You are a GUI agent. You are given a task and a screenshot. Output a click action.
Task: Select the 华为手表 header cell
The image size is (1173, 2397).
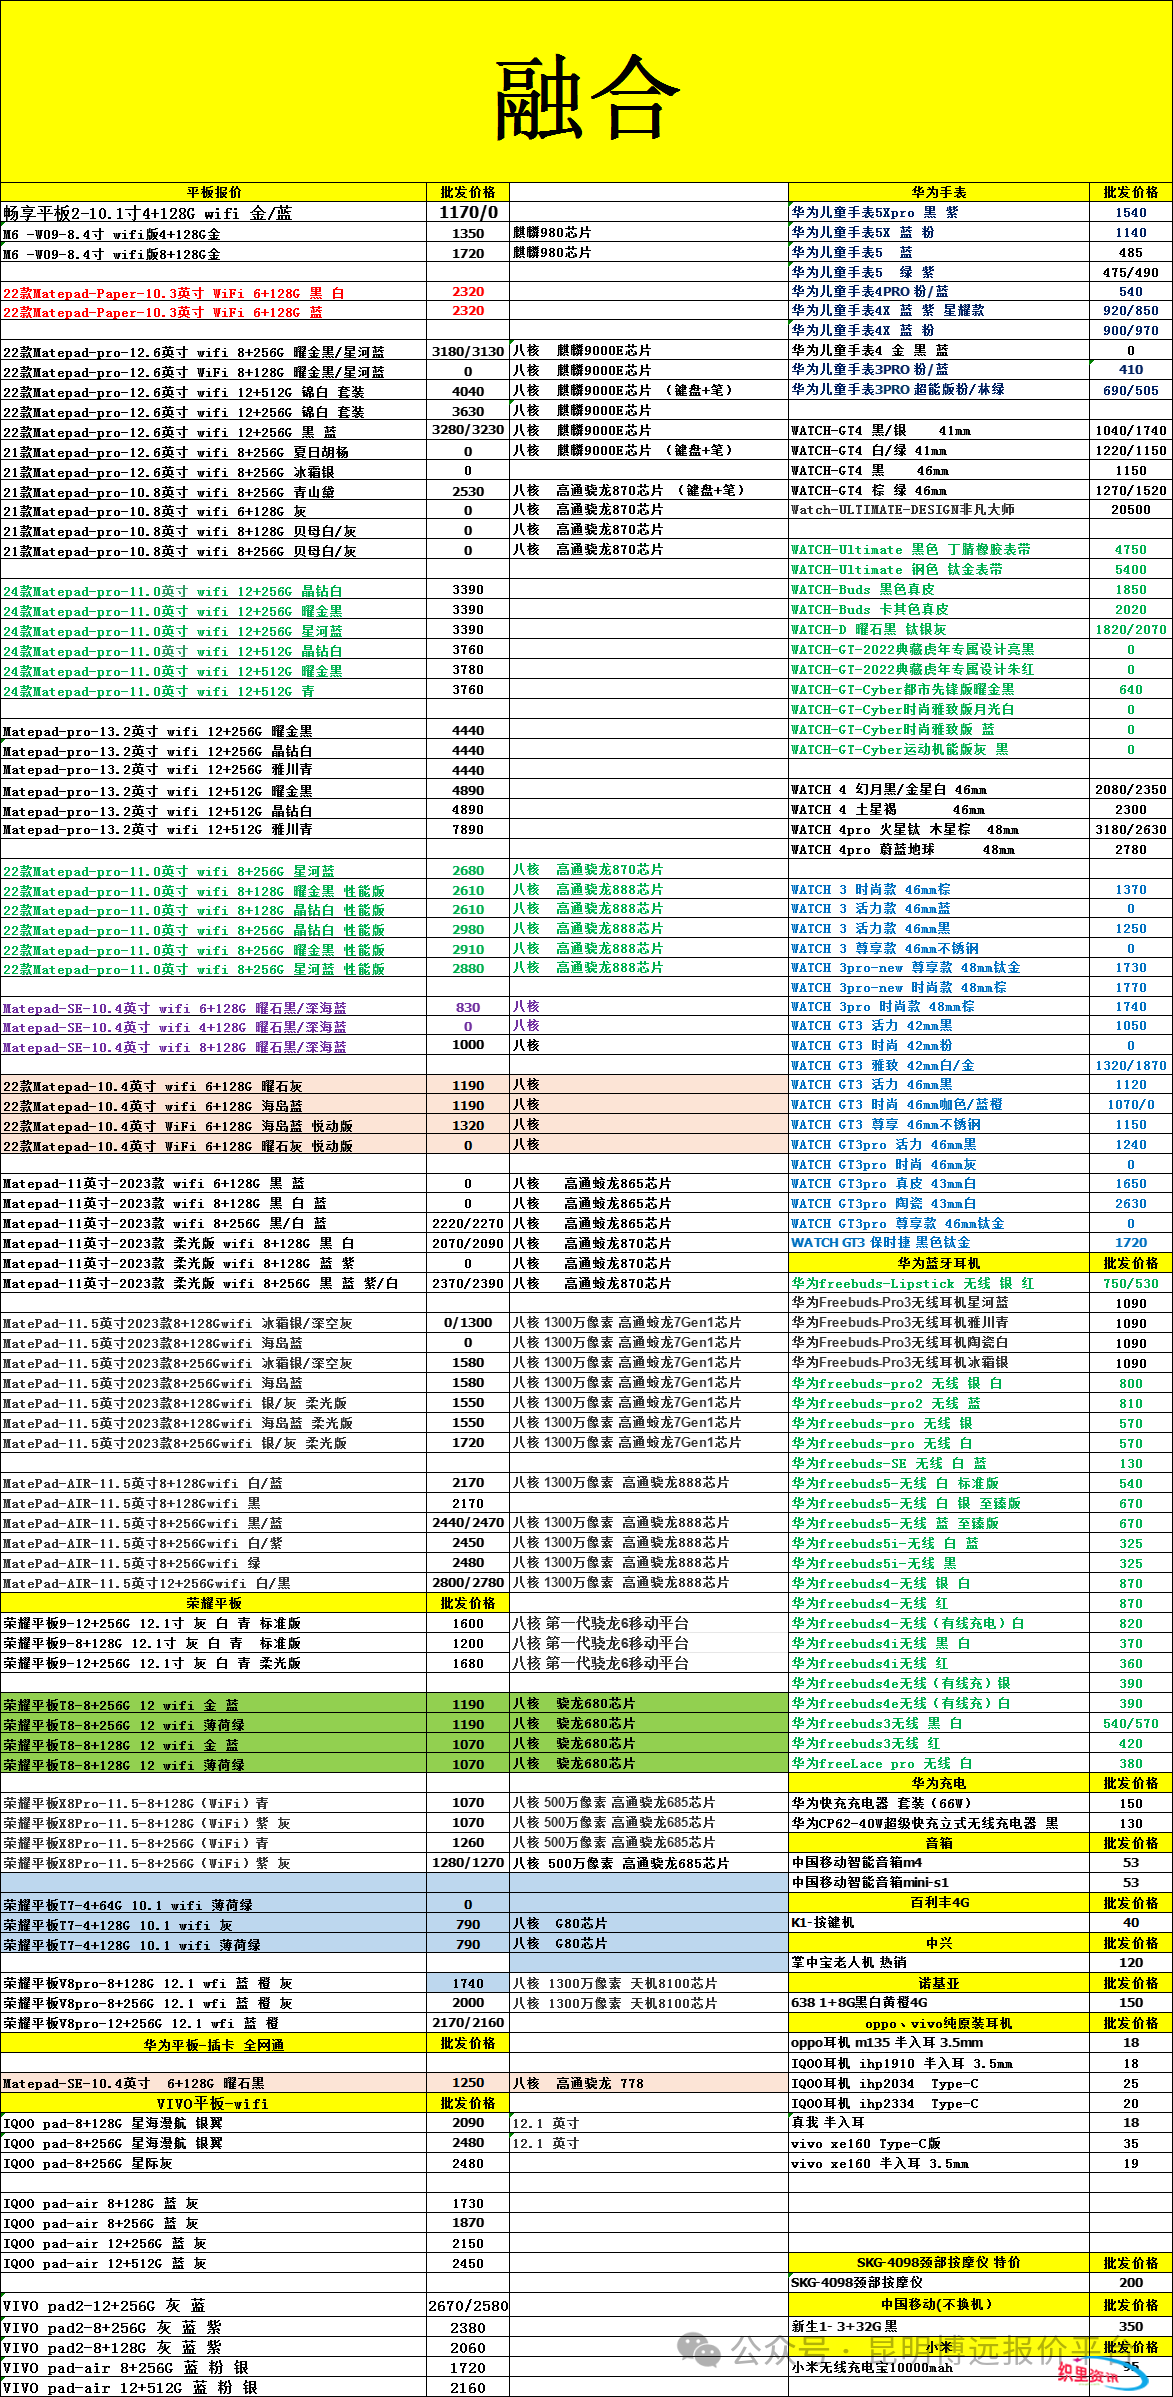coord(939,192)
